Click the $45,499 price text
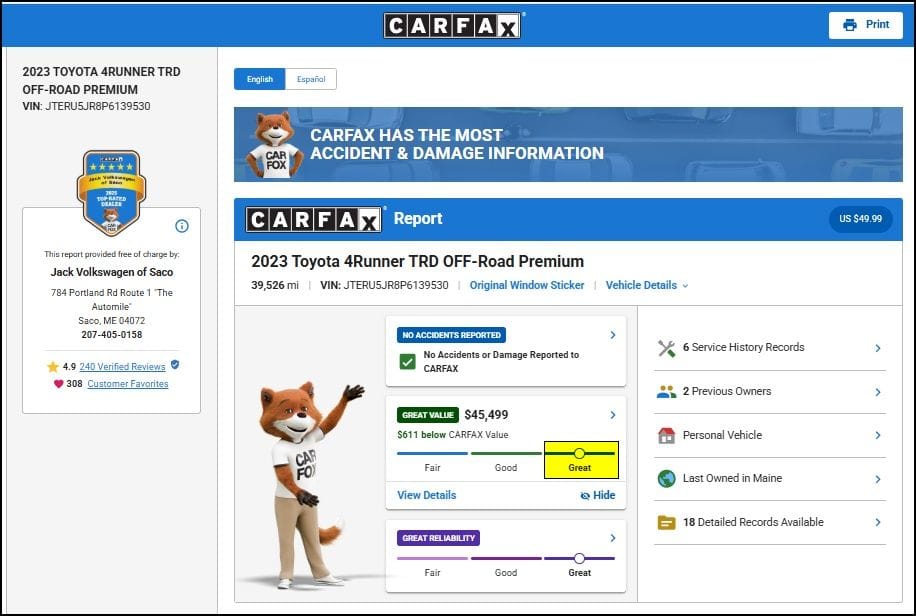Screen dimensions: 916x616 pos(486,415)
